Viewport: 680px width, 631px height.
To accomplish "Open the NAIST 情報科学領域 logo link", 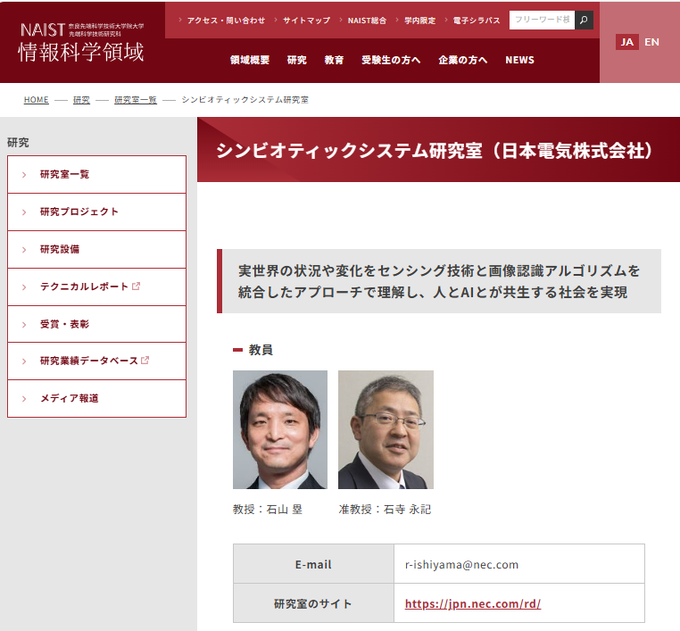I will (x=81, y=42).
